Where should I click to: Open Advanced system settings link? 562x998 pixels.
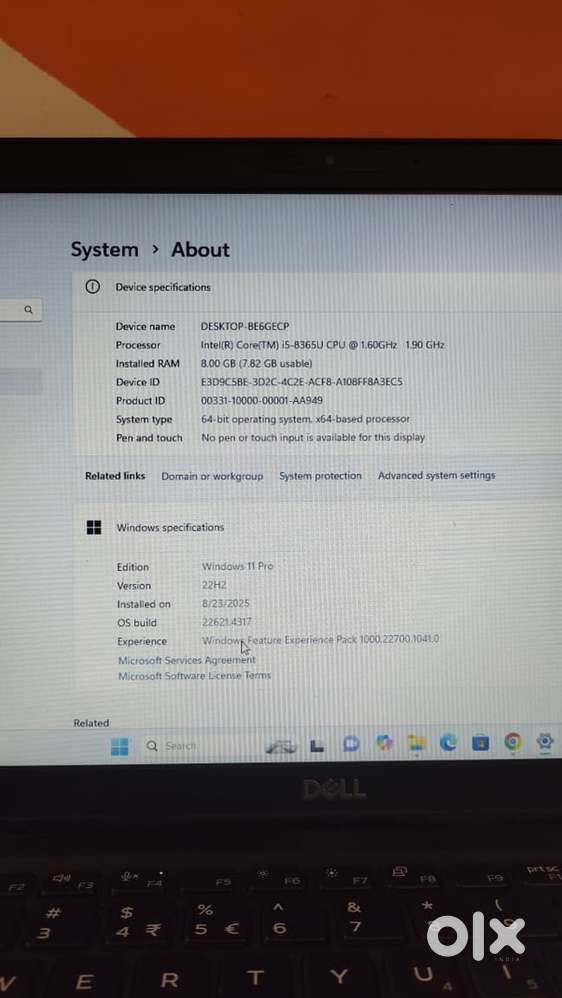click(437, 475)
